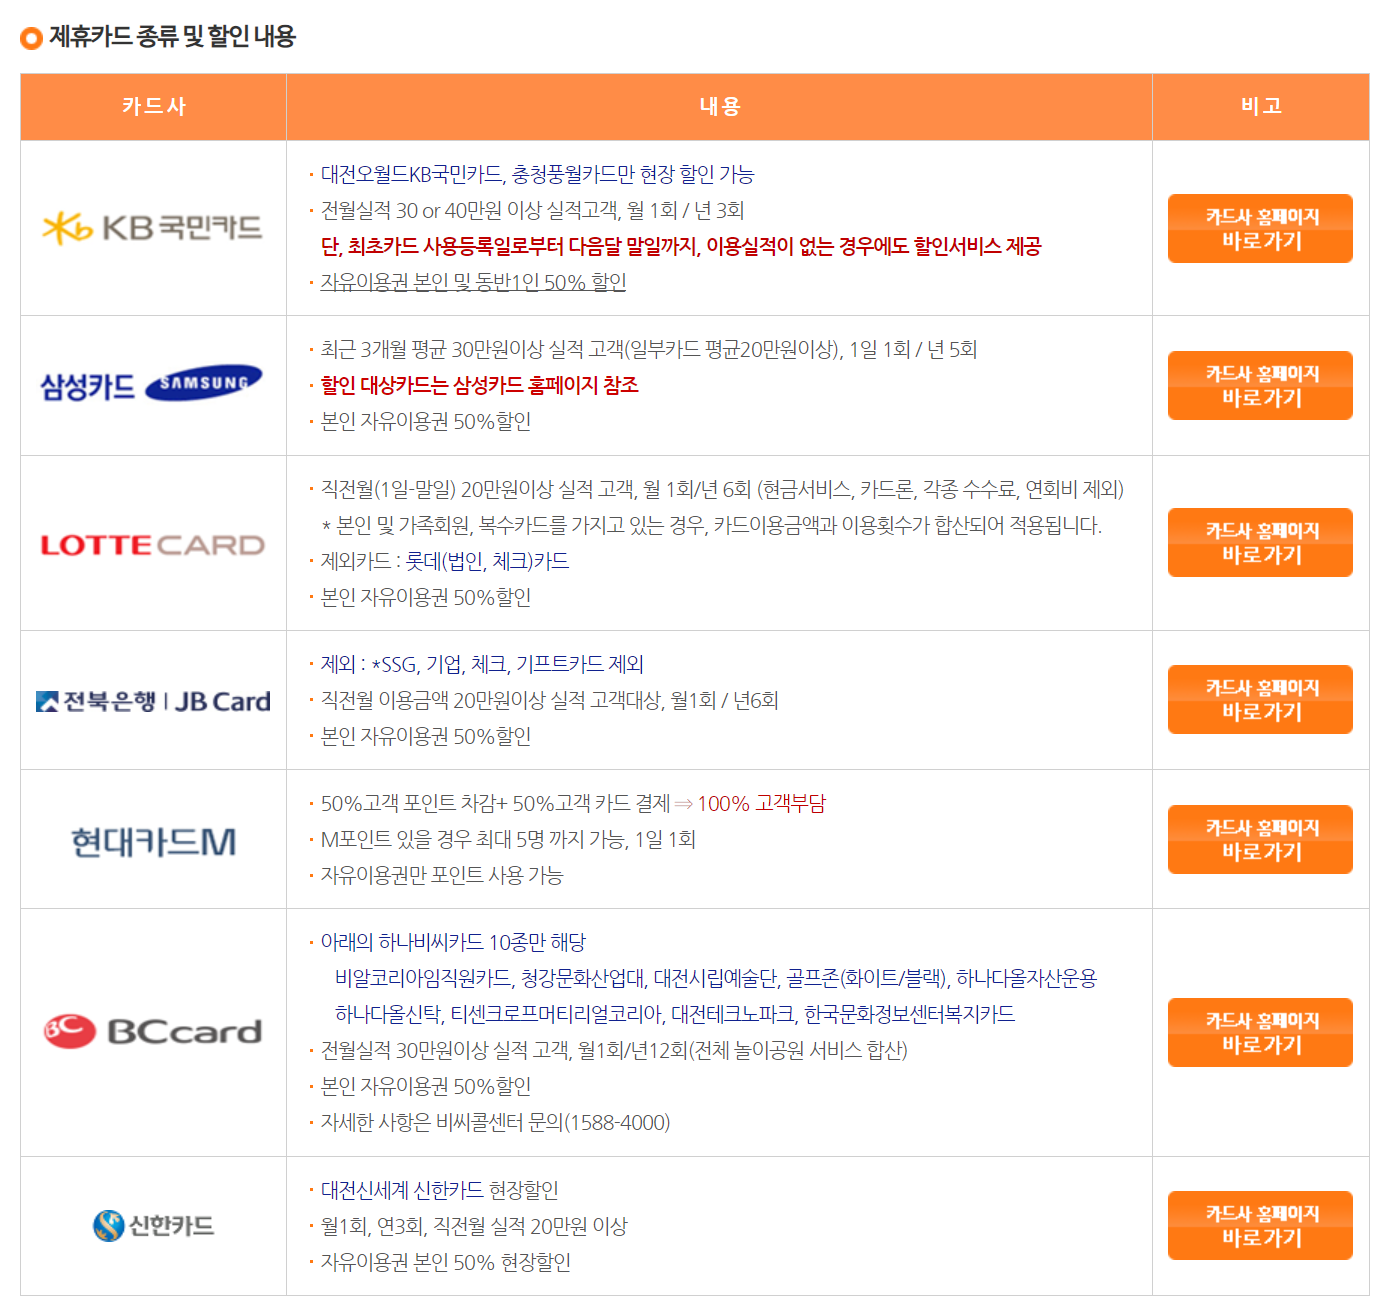Open JB Card row 홈페이지 바로가기 button

point(1260,699)
